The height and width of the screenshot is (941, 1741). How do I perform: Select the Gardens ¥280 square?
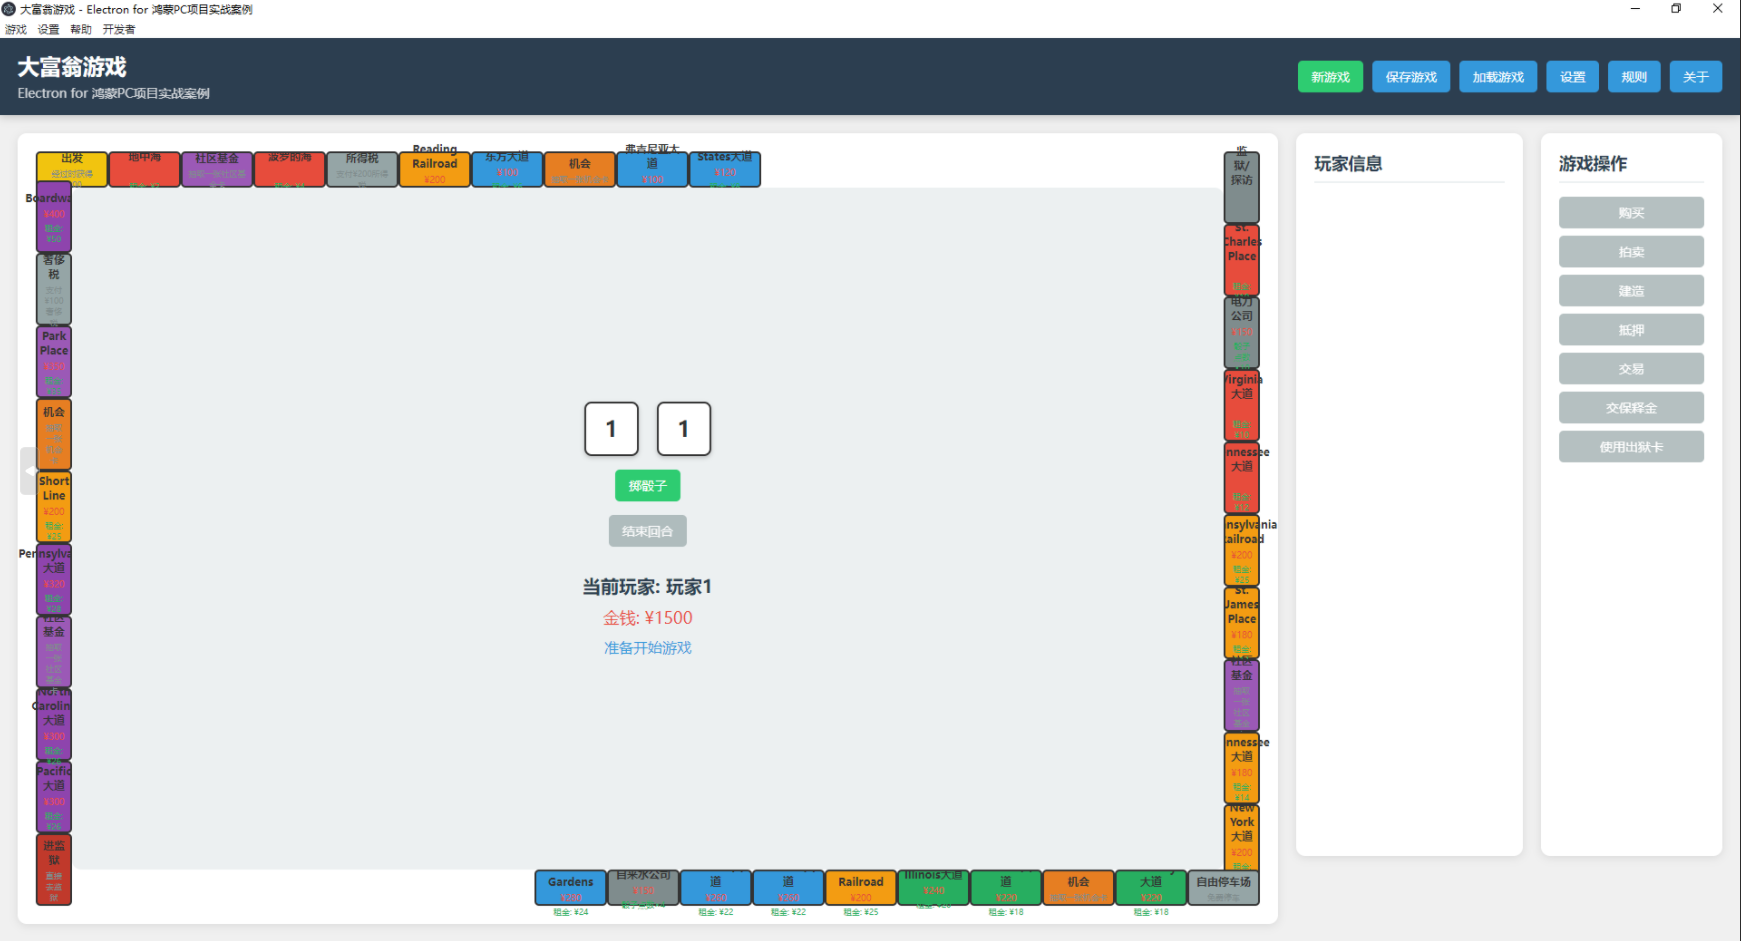pyautogui.click(x=571, y=888)
